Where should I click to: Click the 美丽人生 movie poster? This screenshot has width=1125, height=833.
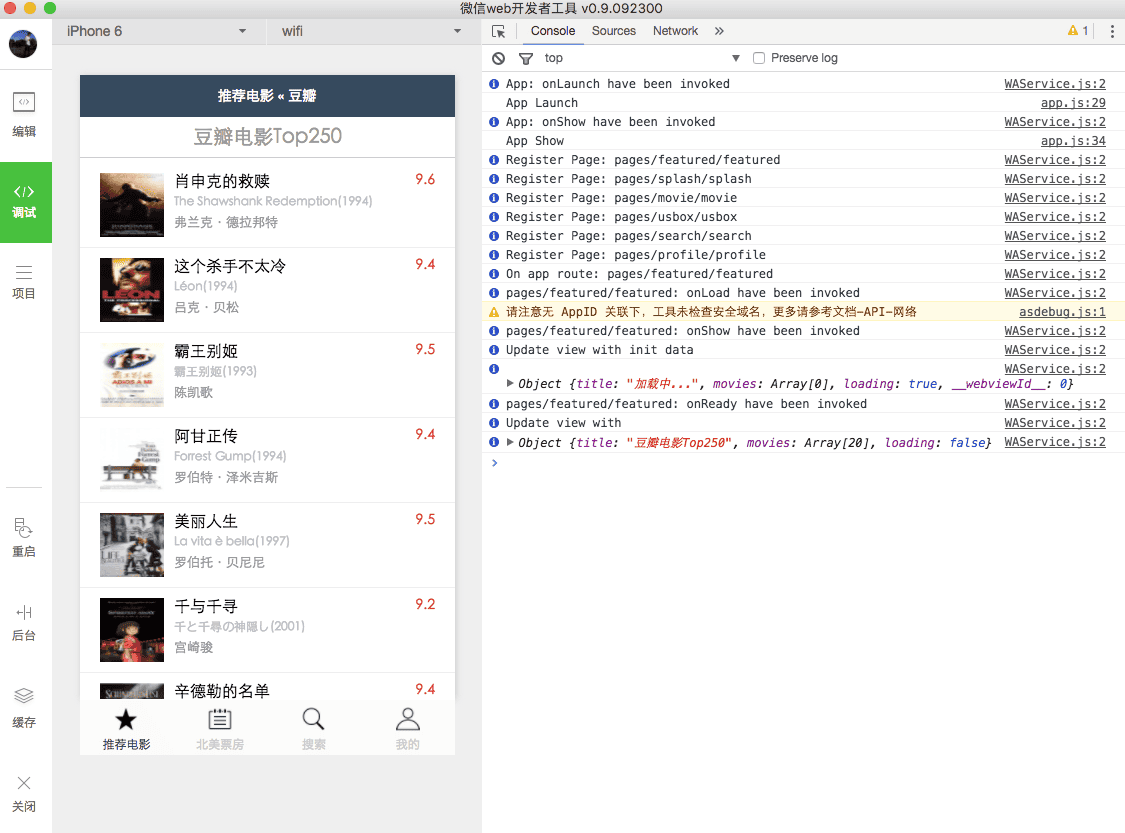tap(132, 545)
